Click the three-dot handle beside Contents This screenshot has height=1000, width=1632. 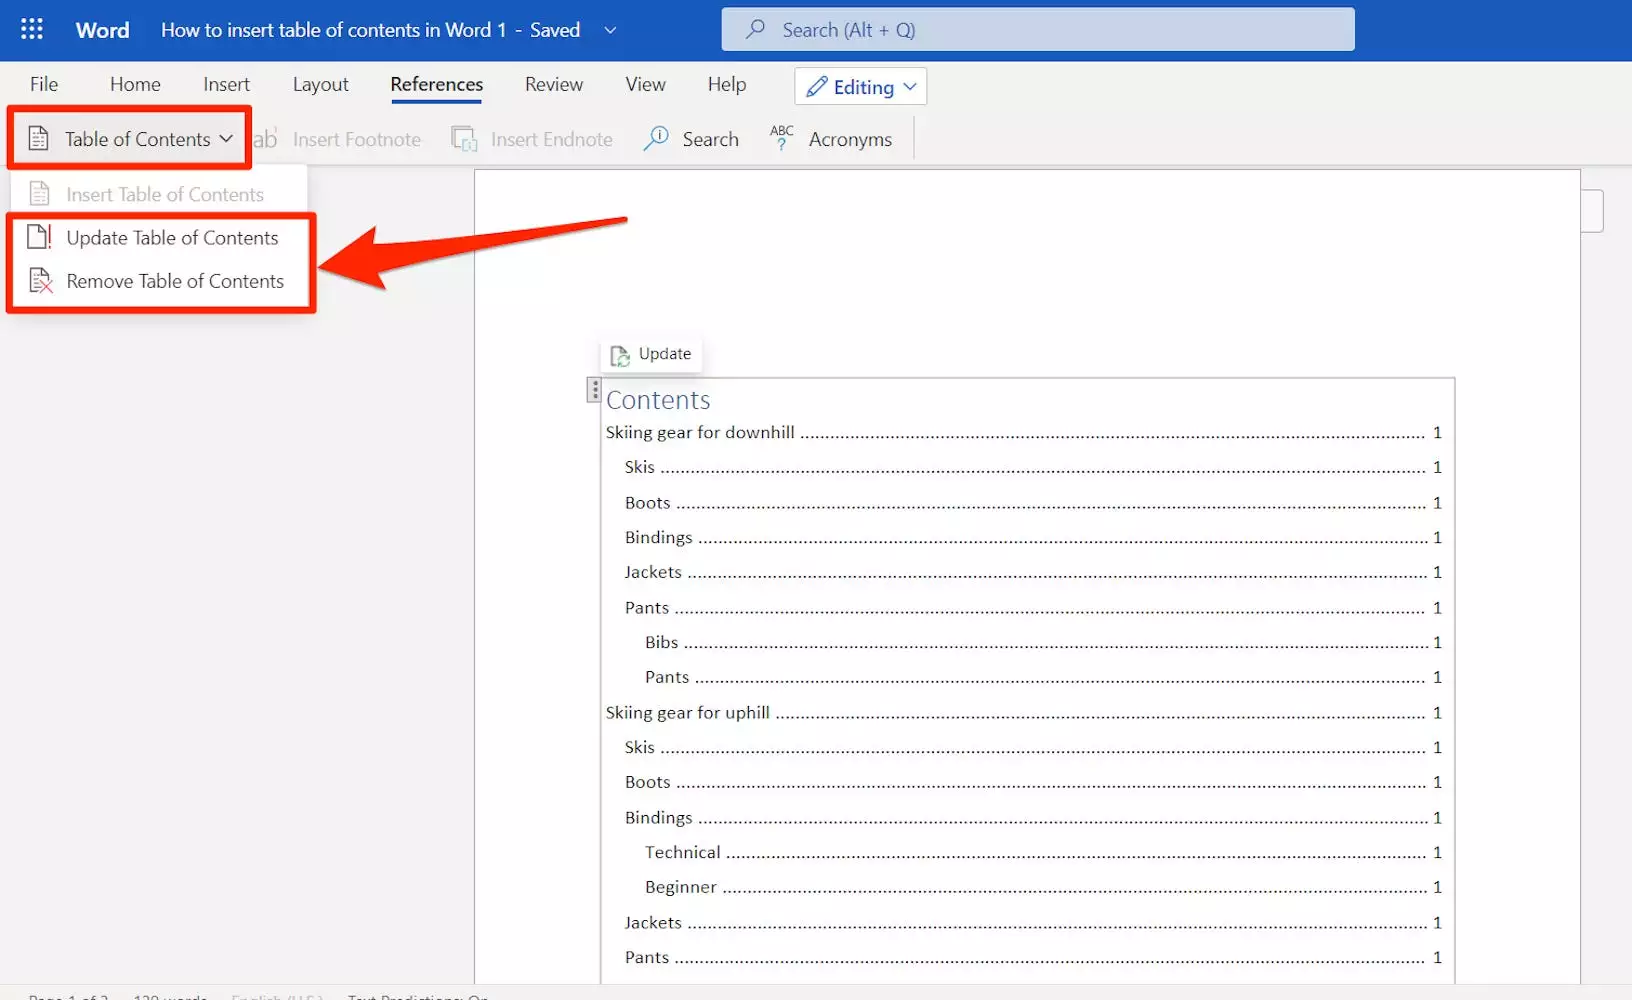click(594, 390)
